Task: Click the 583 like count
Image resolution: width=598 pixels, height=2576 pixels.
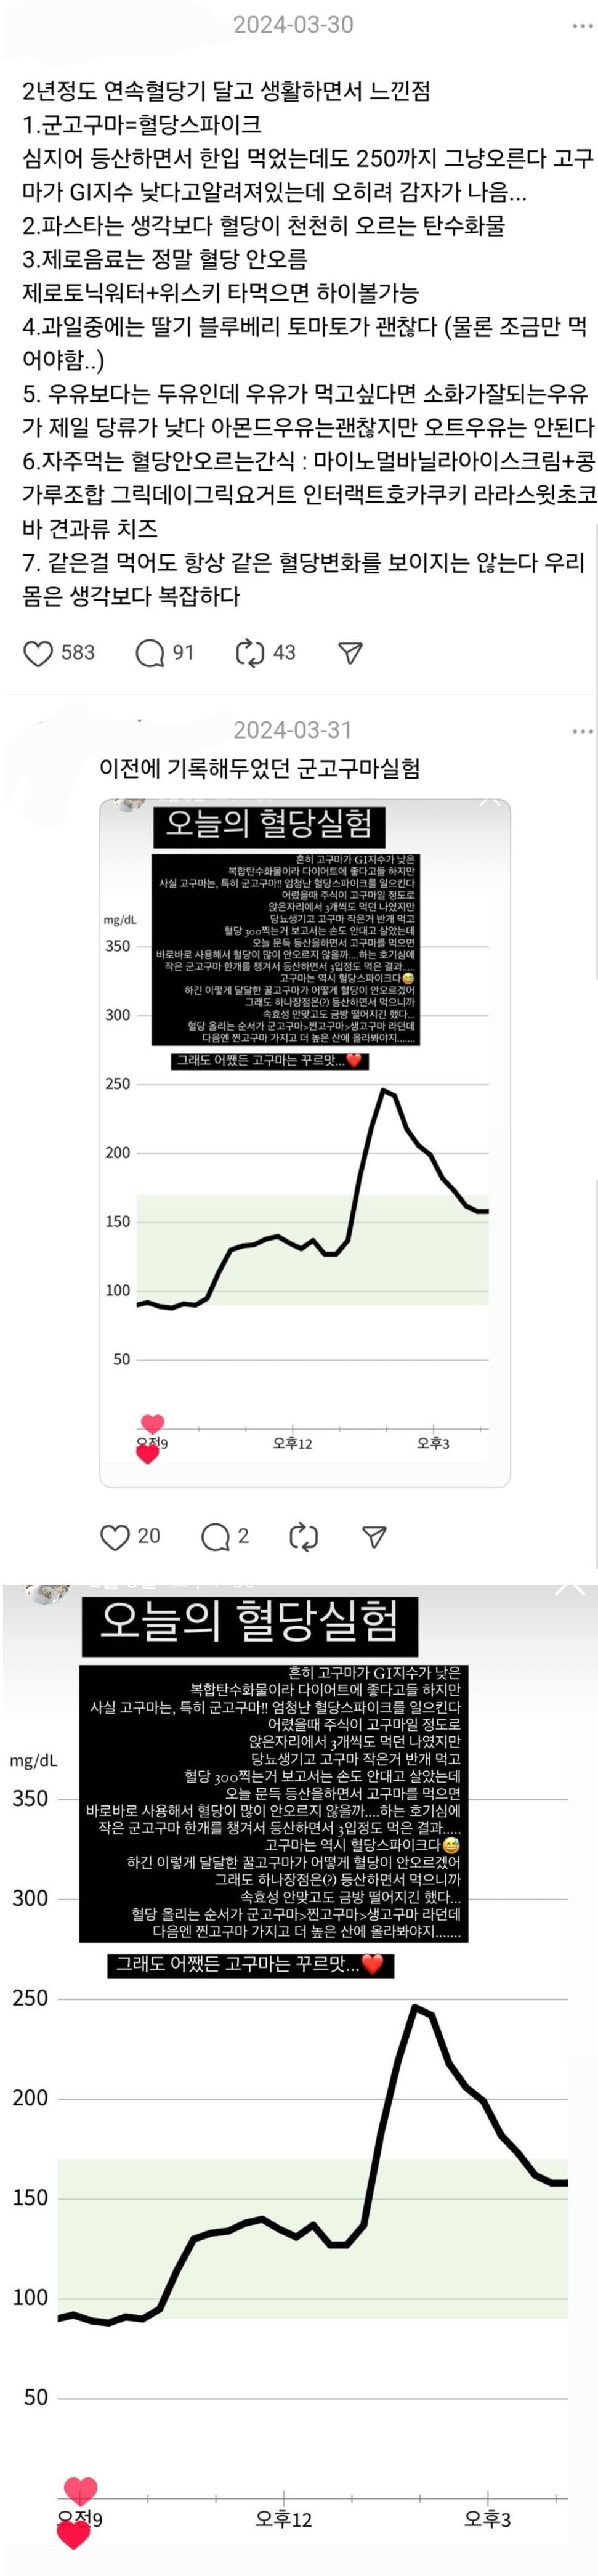Action: [x=78, y=653]
